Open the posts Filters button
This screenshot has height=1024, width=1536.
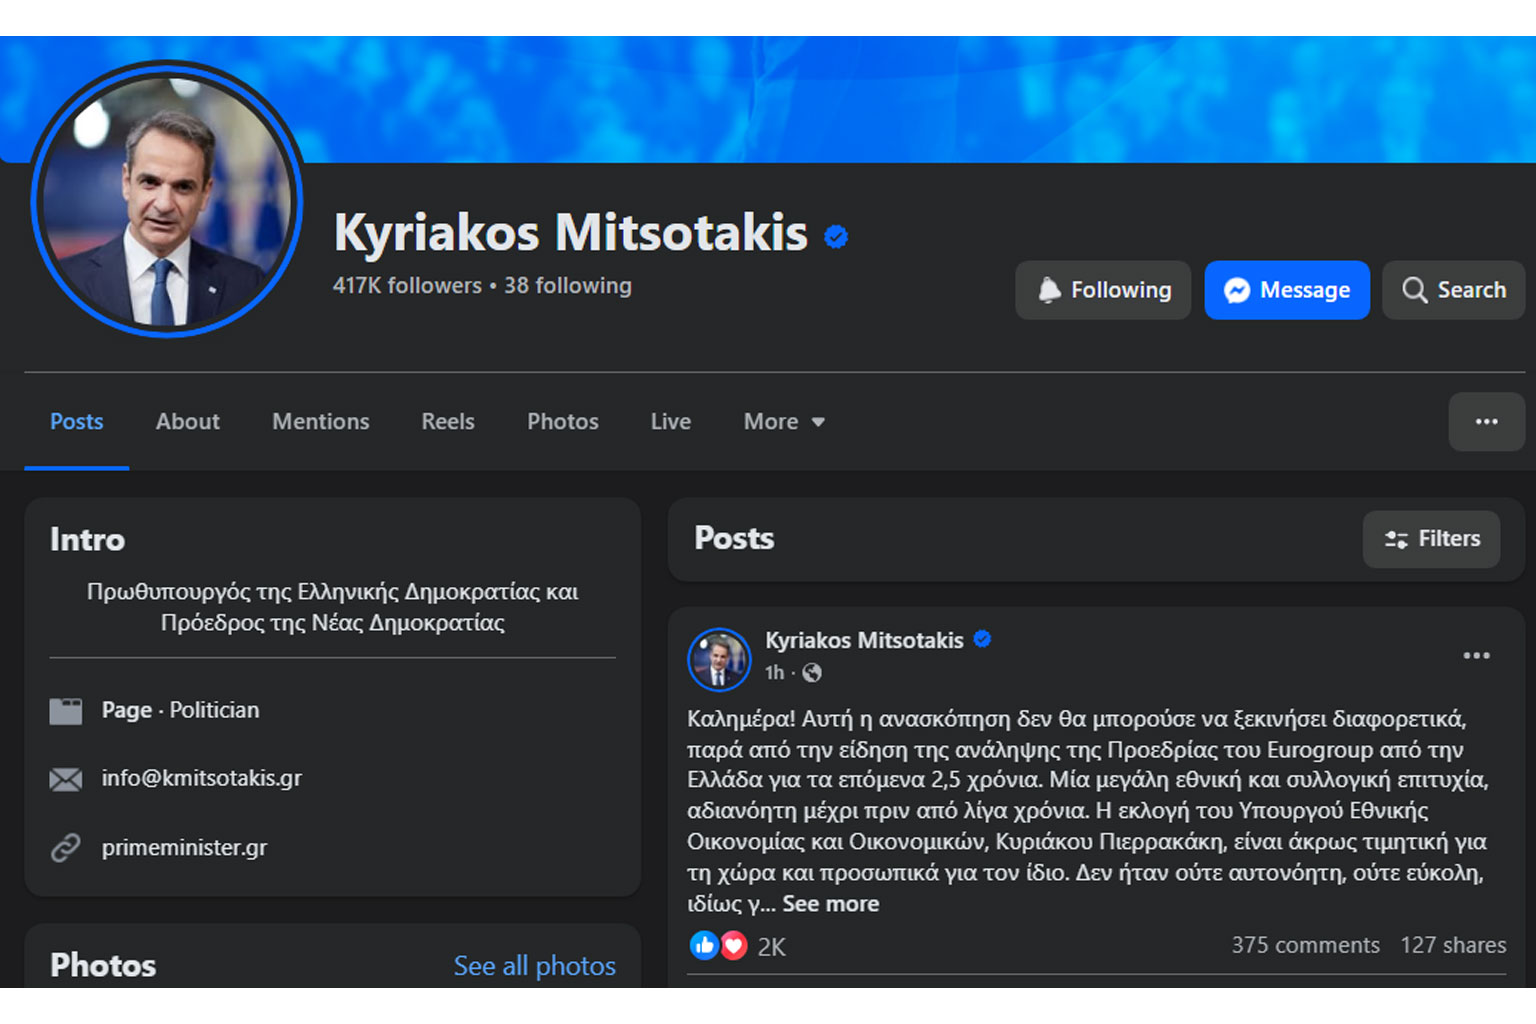(x=1431, y=539)
